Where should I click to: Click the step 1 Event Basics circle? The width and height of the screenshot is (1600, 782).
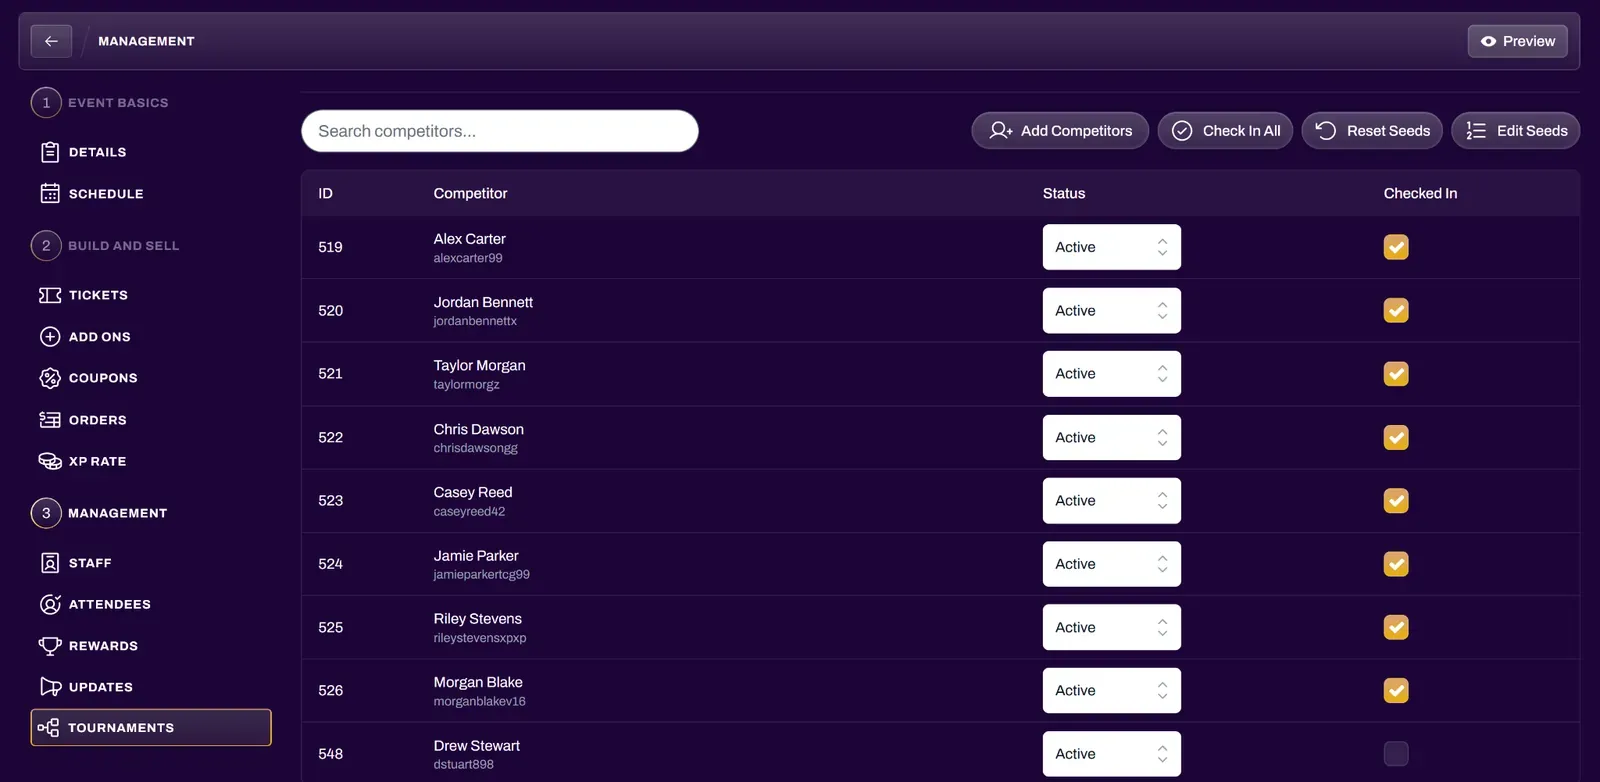point(46,103)
